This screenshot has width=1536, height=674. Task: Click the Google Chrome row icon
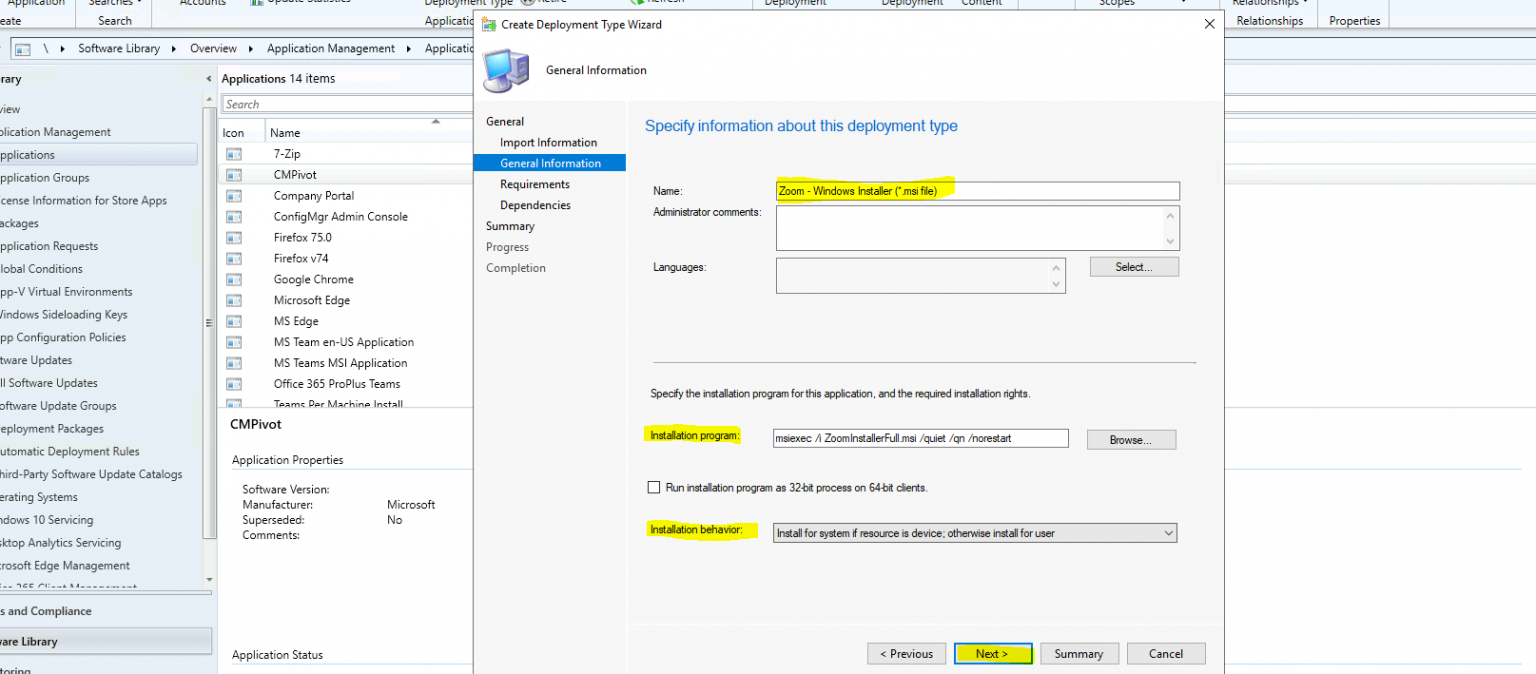coord(234,280)
